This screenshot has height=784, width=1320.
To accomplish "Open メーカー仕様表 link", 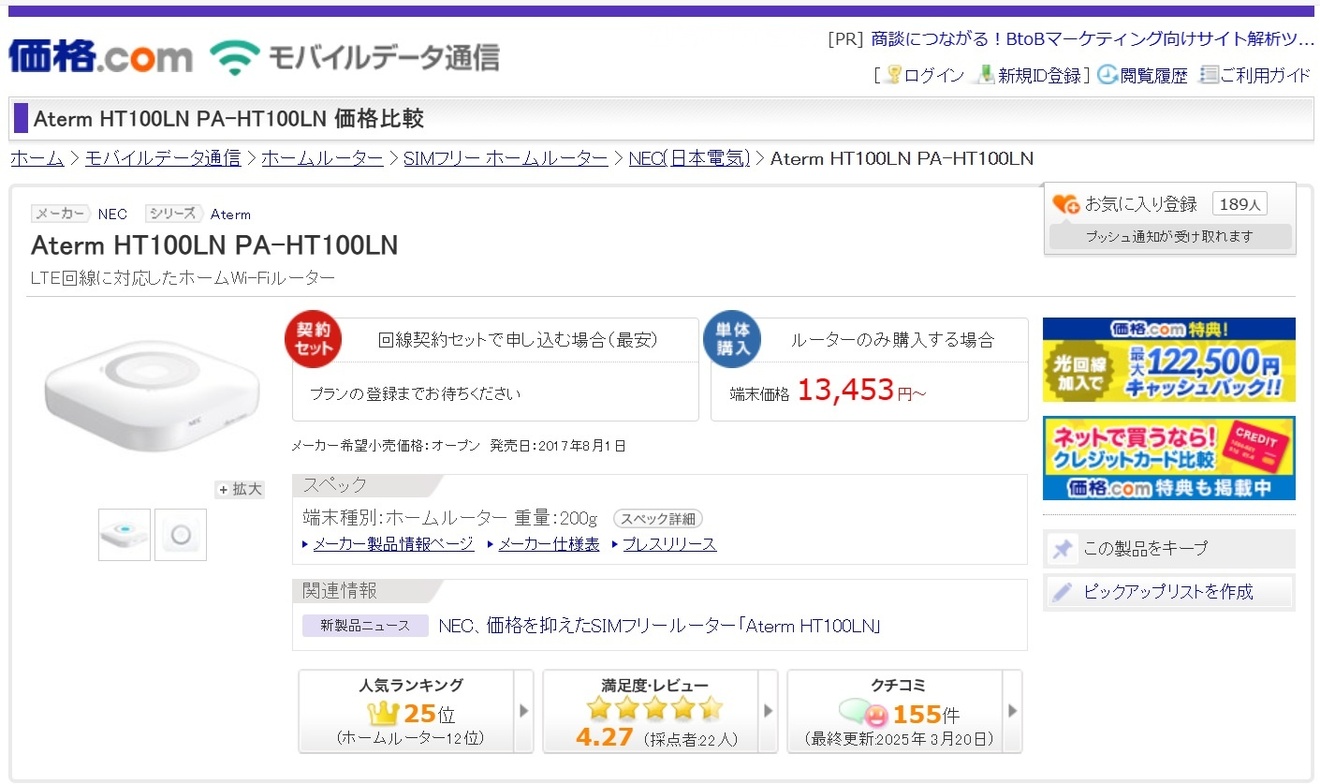I will [x=549, y=544].
